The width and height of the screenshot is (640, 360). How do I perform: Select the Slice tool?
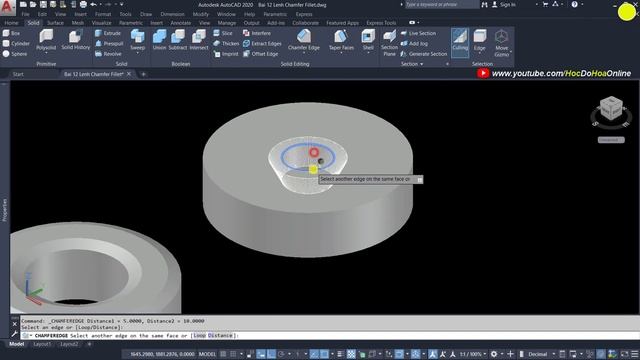[x=223, y=33]
